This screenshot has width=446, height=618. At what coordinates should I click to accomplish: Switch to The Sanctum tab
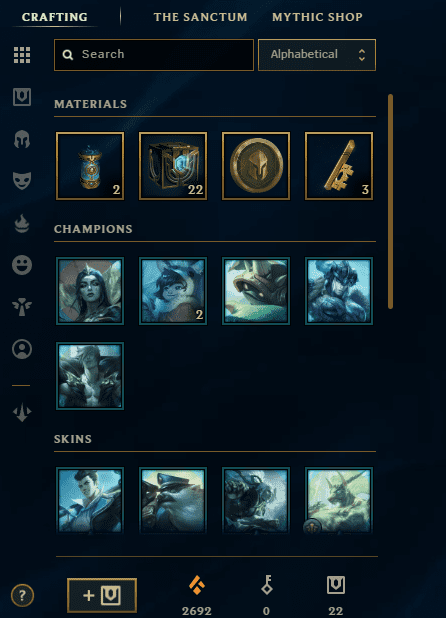tap(201, 17)
